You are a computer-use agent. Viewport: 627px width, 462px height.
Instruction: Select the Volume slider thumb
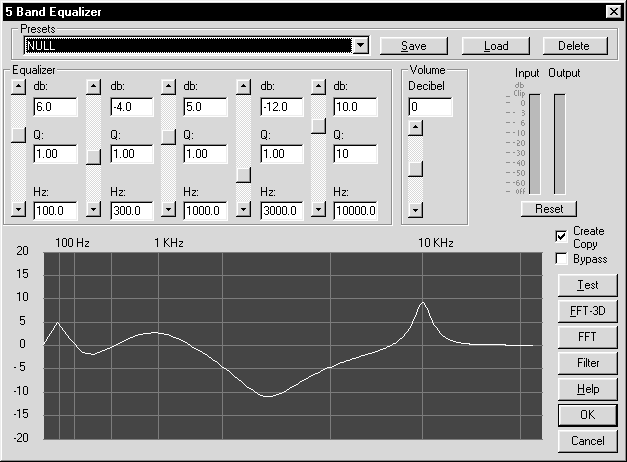point(416,169)
